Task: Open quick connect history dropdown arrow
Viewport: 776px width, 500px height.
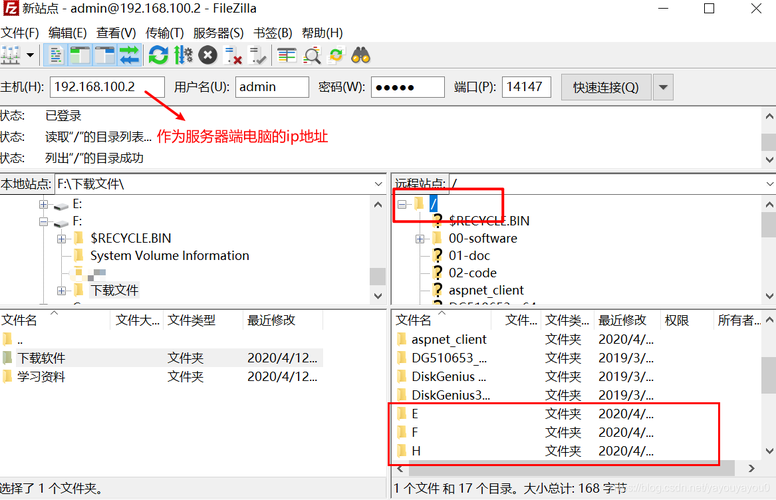Action: tap(663, 88)
